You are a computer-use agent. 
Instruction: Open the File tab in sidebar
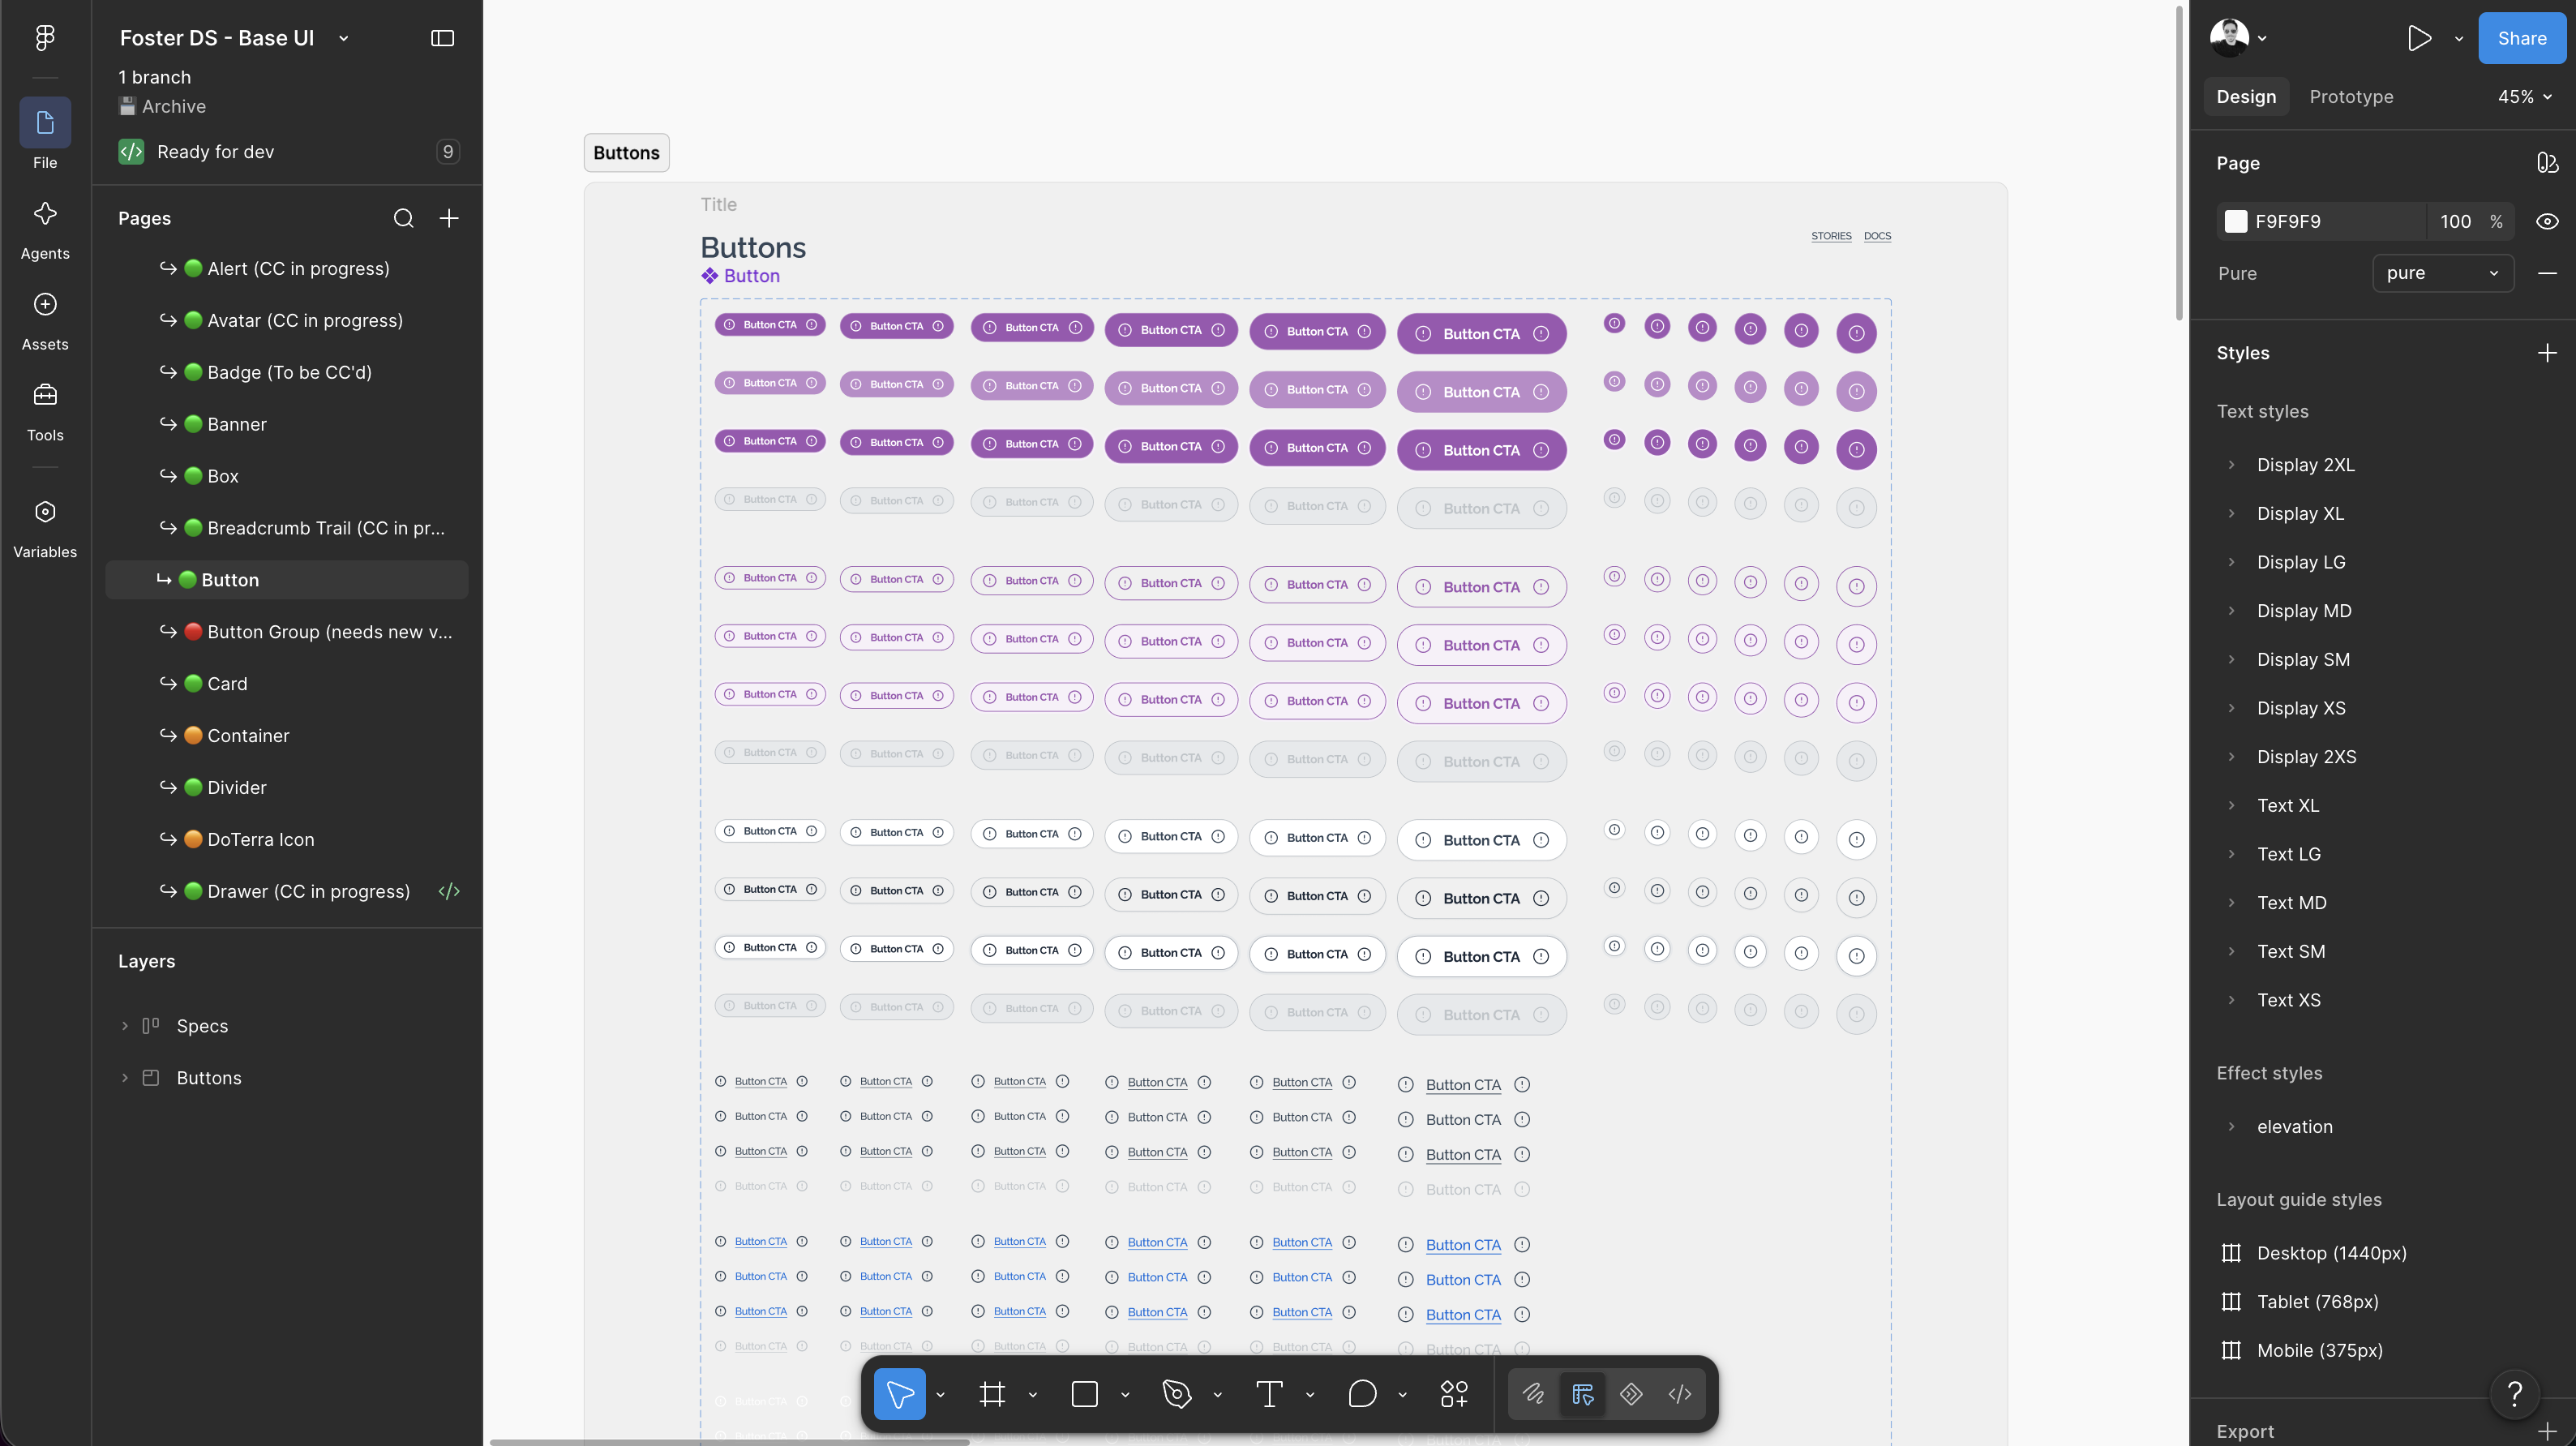tap(45, 135)
